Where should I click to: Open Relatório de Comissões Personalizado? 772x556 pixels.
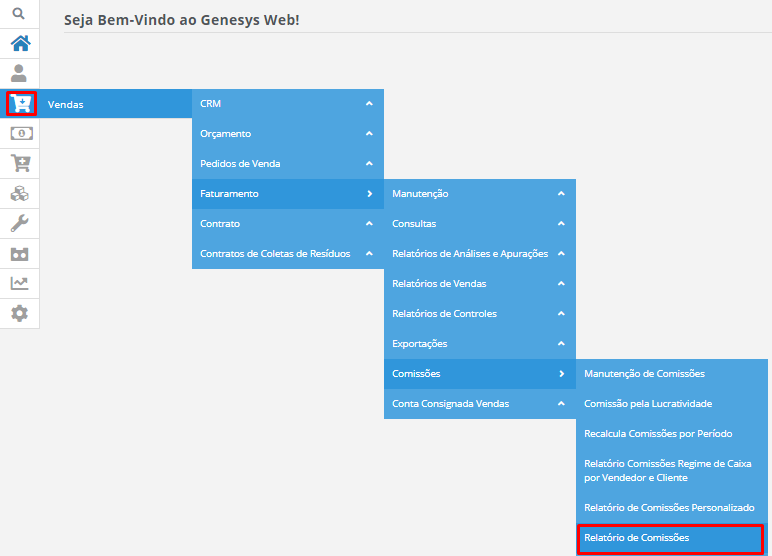(x=672, y=508)
